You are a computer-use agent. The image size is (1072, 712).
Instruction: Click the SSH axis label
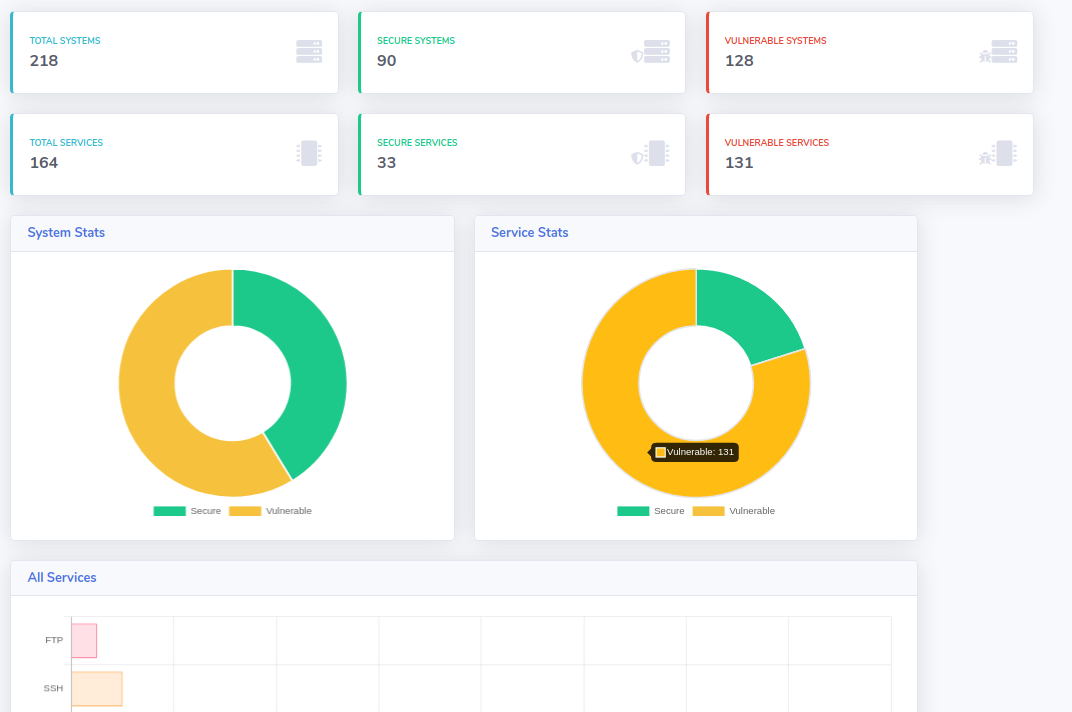point(53,688)
